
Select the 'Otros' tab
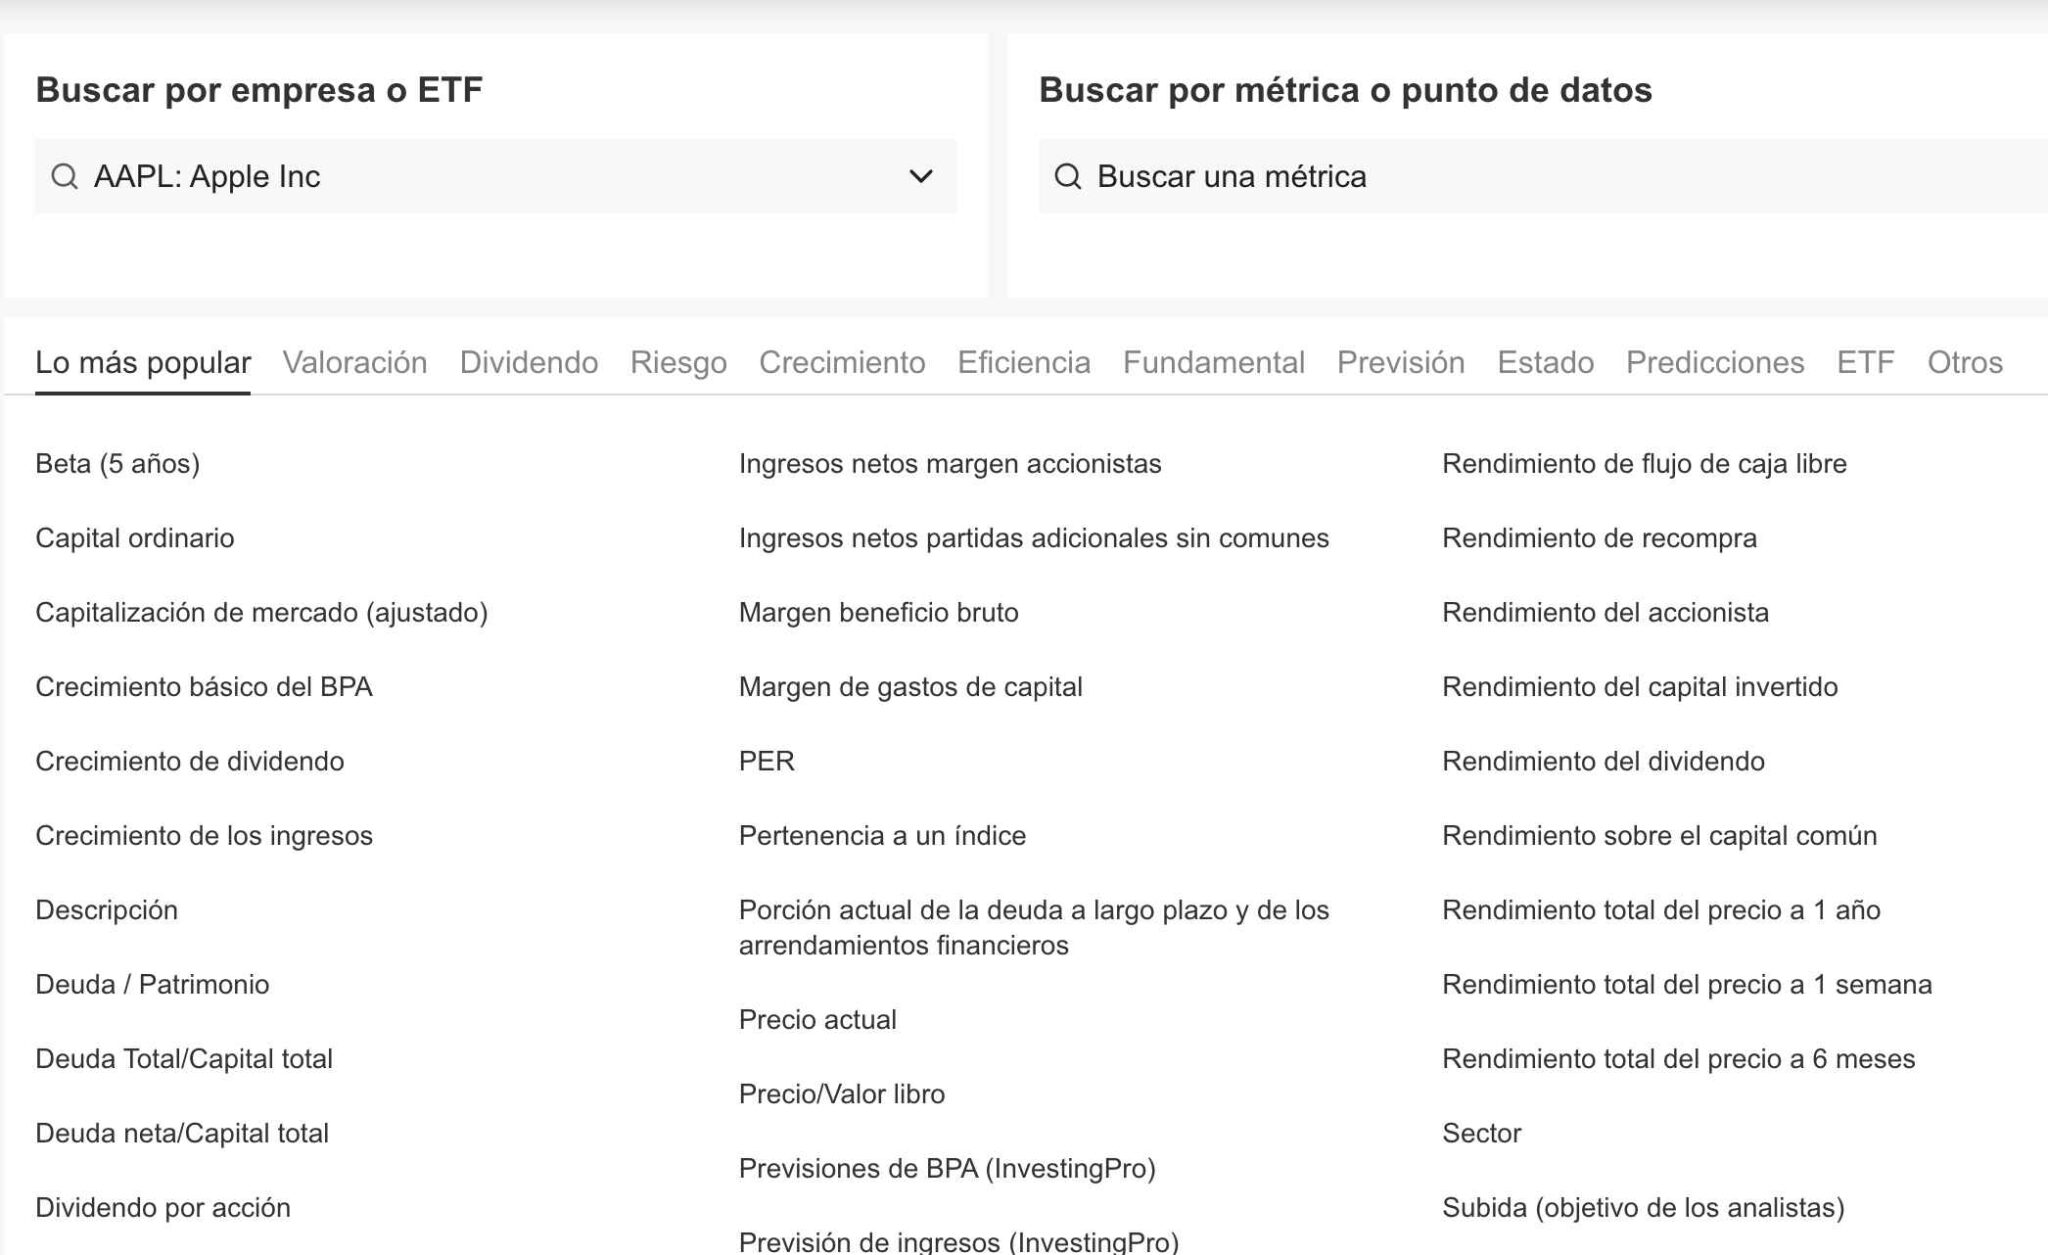(x=1963, y=363)
